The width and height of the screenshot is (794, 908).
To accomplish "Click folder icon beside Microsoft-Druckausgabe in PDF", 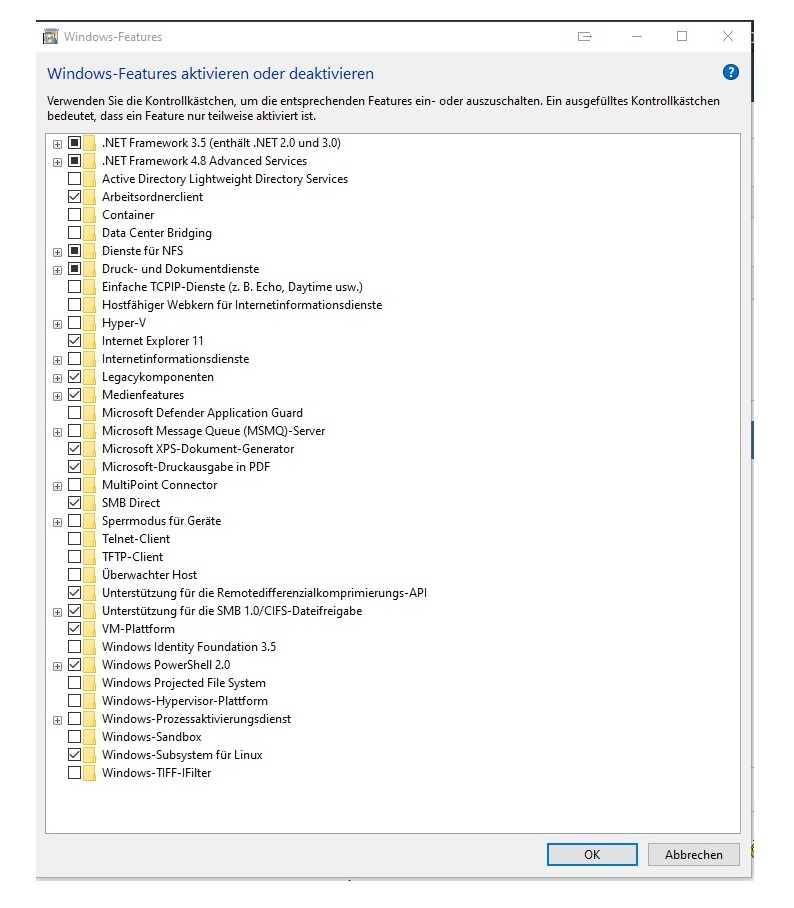I will (89, 467).
